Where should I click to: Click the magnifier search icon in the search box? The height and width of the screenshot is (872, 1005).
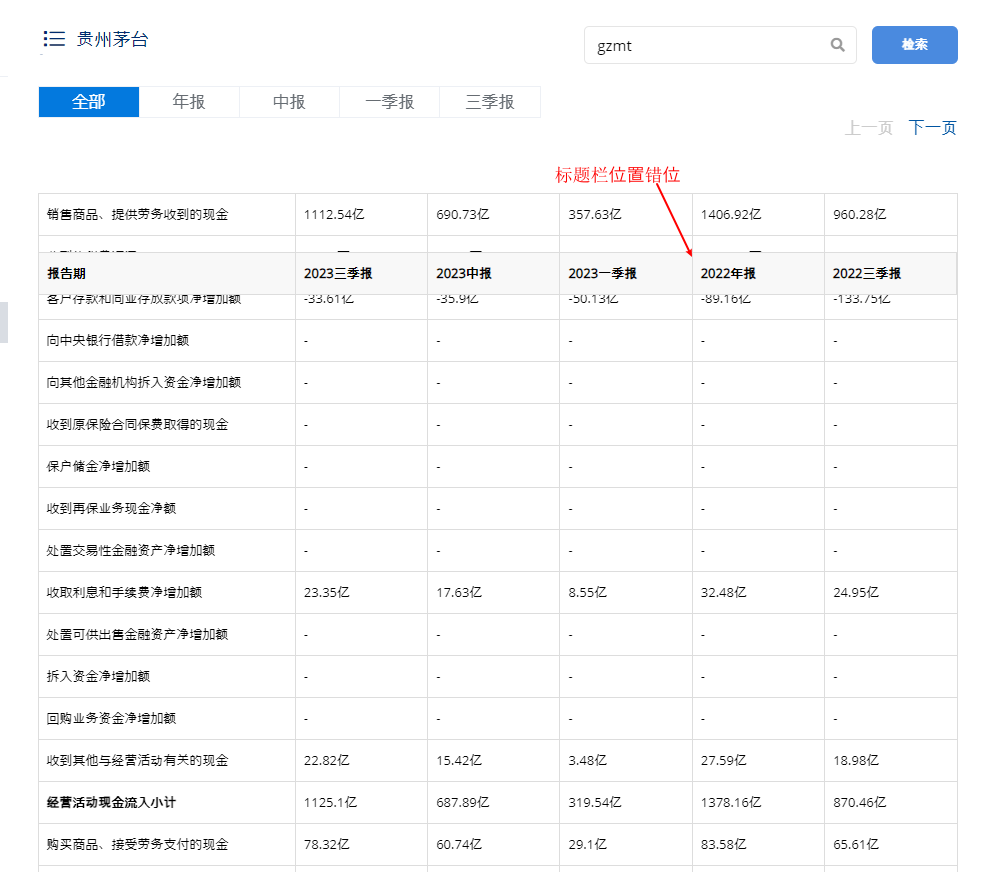click(837, 45)
